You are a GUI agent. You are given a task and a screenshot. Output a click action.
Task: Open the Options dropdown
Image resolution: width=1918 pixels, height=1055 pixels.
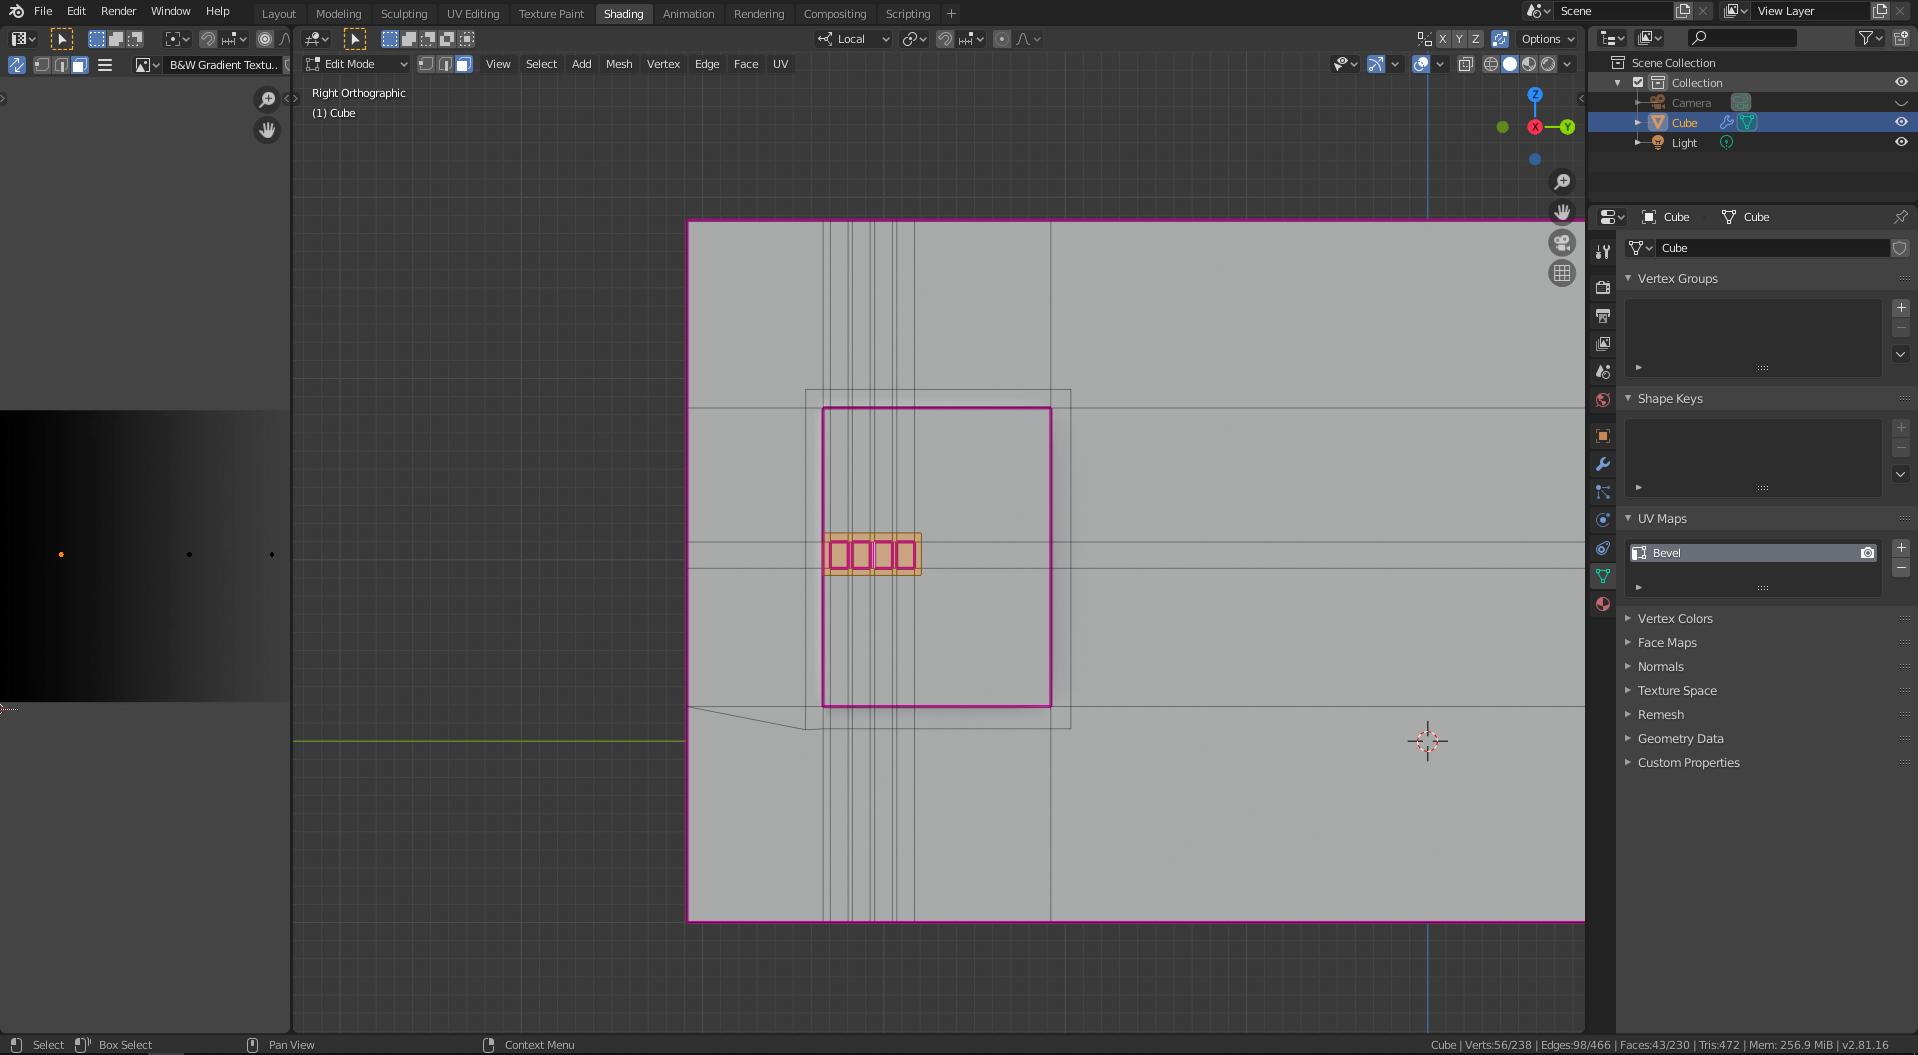click(1547, 39)
